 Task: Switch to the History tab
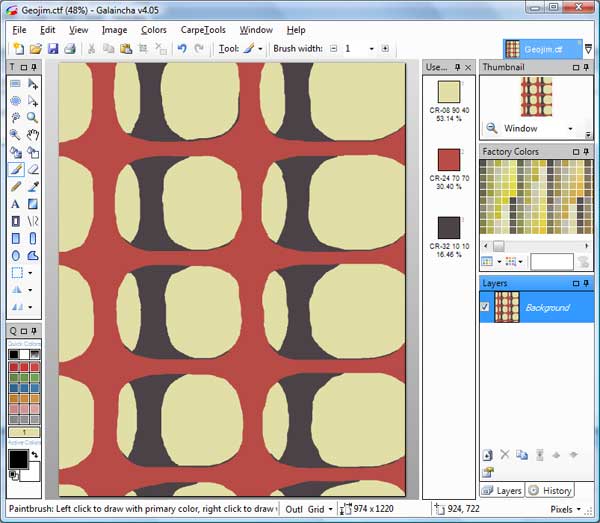coord(550,490)
